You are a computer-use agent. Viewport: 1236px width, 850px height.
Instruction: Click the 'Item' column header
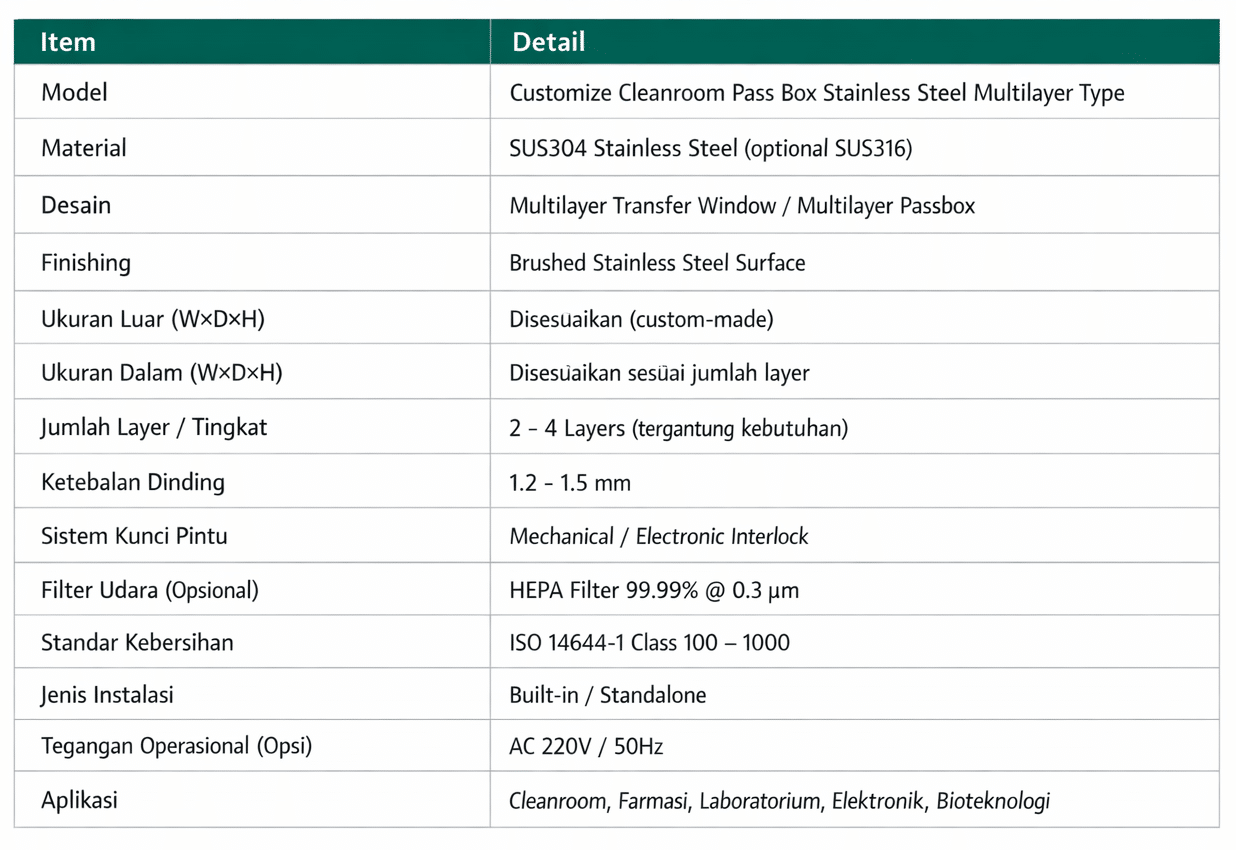[68, 42]
